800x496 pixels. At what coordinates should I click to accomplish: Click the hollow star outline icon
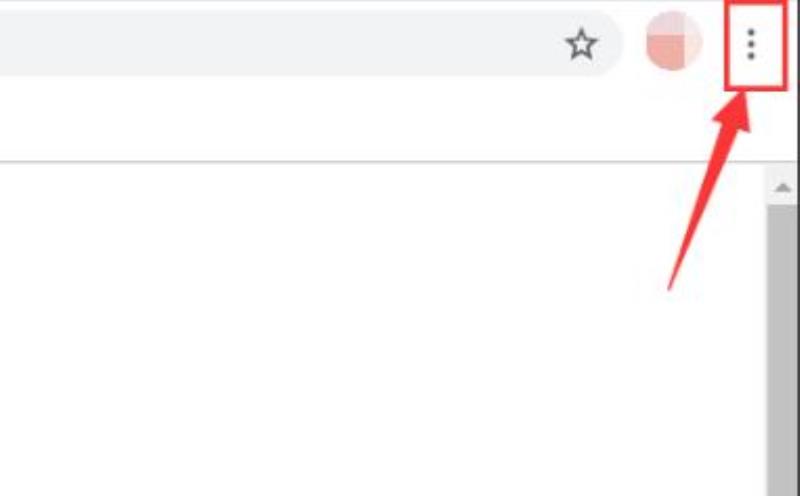click(x=581, y=44)
